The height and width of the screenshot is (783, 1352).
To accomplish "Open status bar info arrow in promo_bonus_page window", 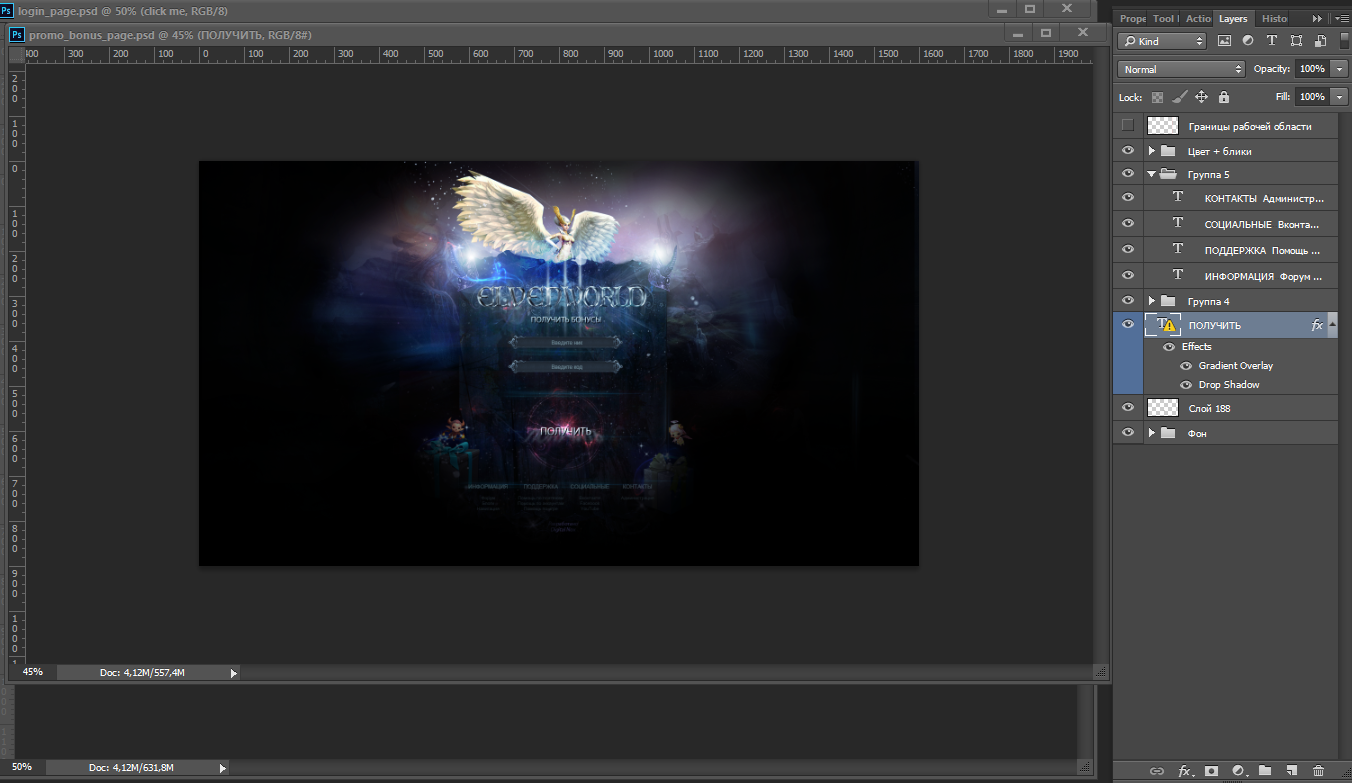I will [234, 673].
